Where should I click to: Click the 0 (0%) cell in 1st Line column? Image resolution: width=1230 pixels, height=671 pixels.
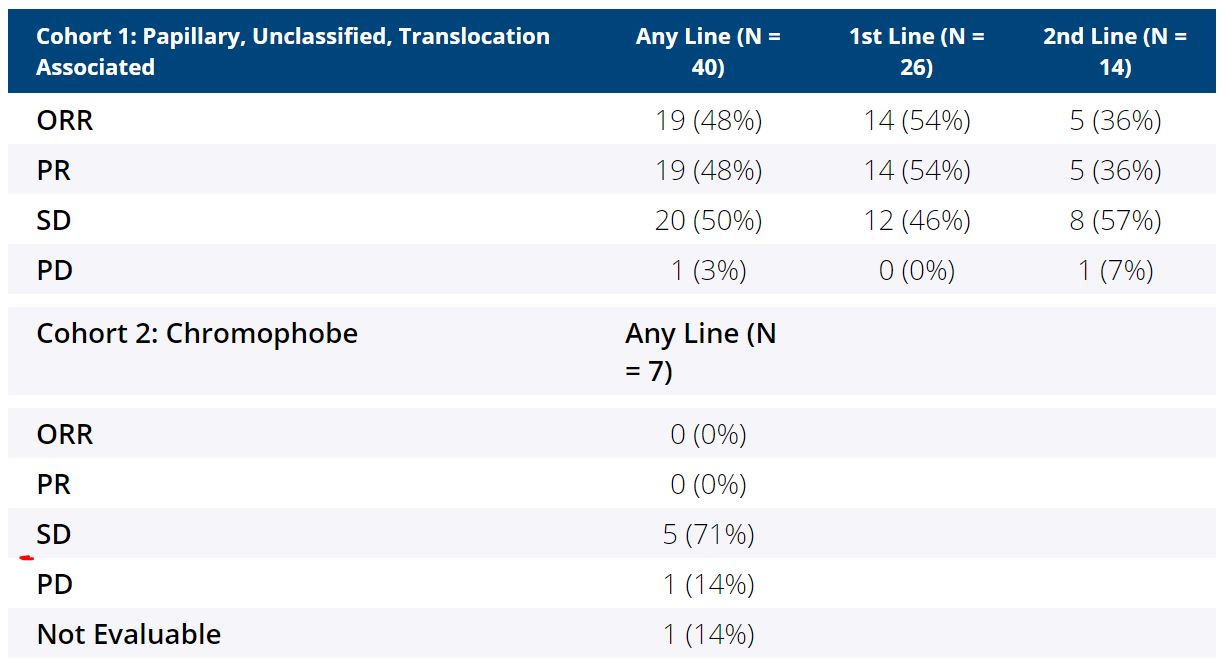click(x=916, y=270)
